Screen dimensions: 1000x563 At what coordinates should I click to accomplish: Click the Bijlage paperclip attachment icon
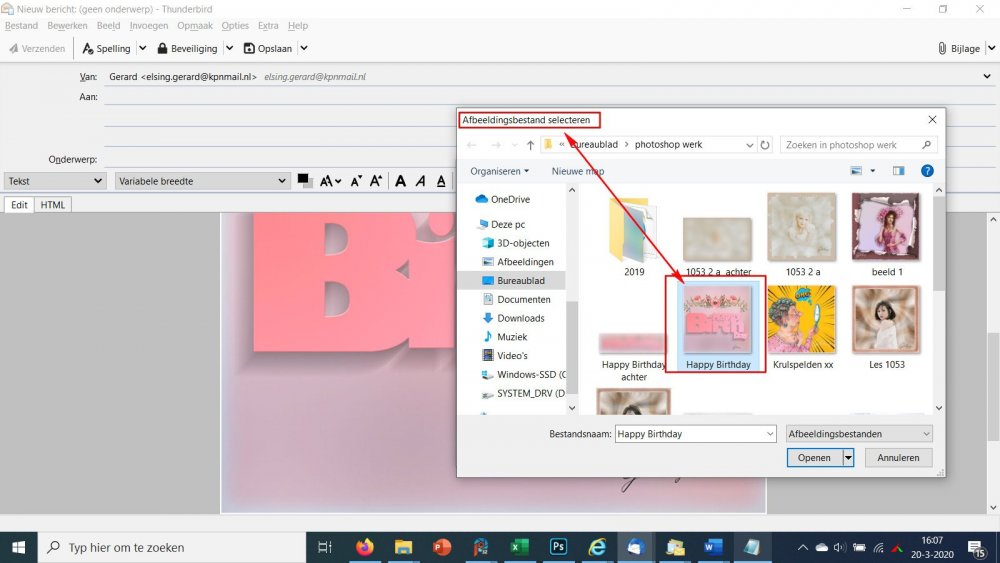coord(943,48)
